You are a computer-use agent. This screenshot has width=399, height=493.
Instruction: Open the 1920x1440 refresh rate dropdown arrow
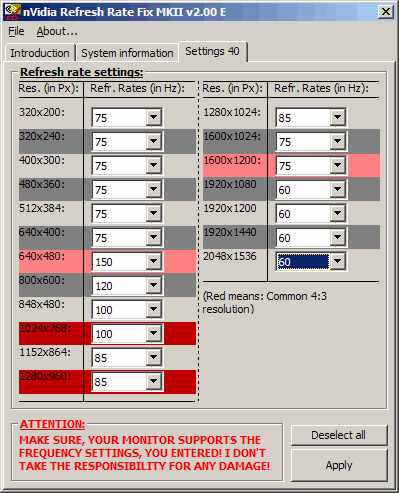[338, 237]
